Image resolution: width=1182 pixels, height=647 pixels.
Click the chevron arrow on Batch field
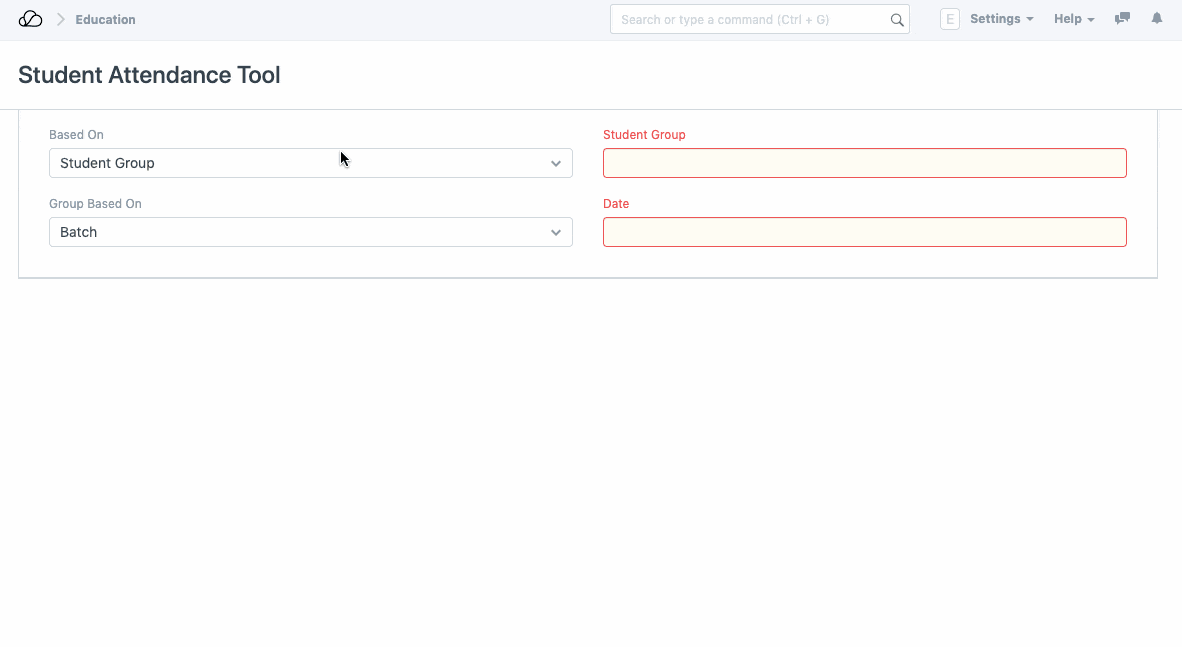tap(556, 233)
